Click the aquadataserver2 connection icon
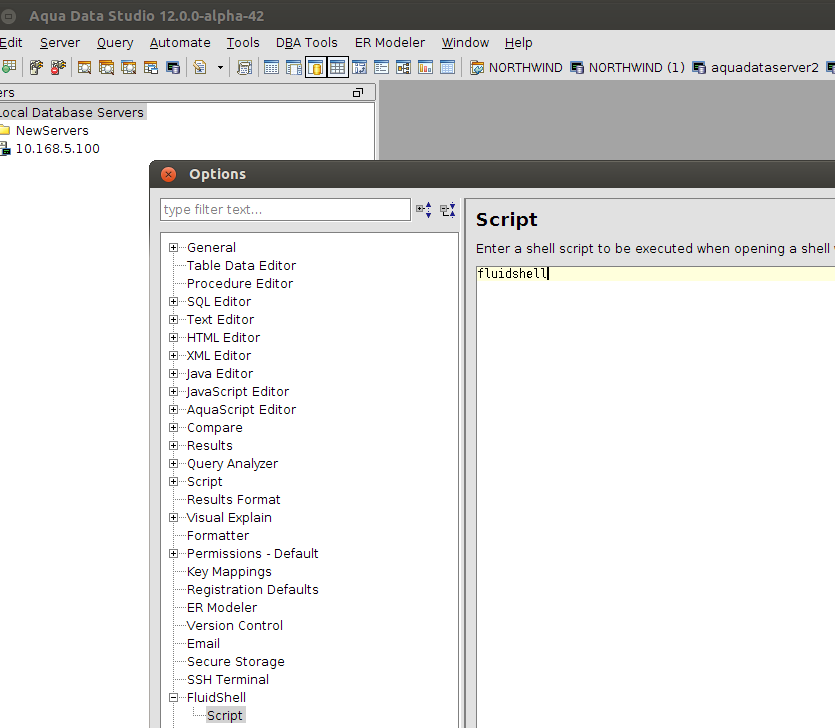835x728 pixels. (x=699, y=68)
